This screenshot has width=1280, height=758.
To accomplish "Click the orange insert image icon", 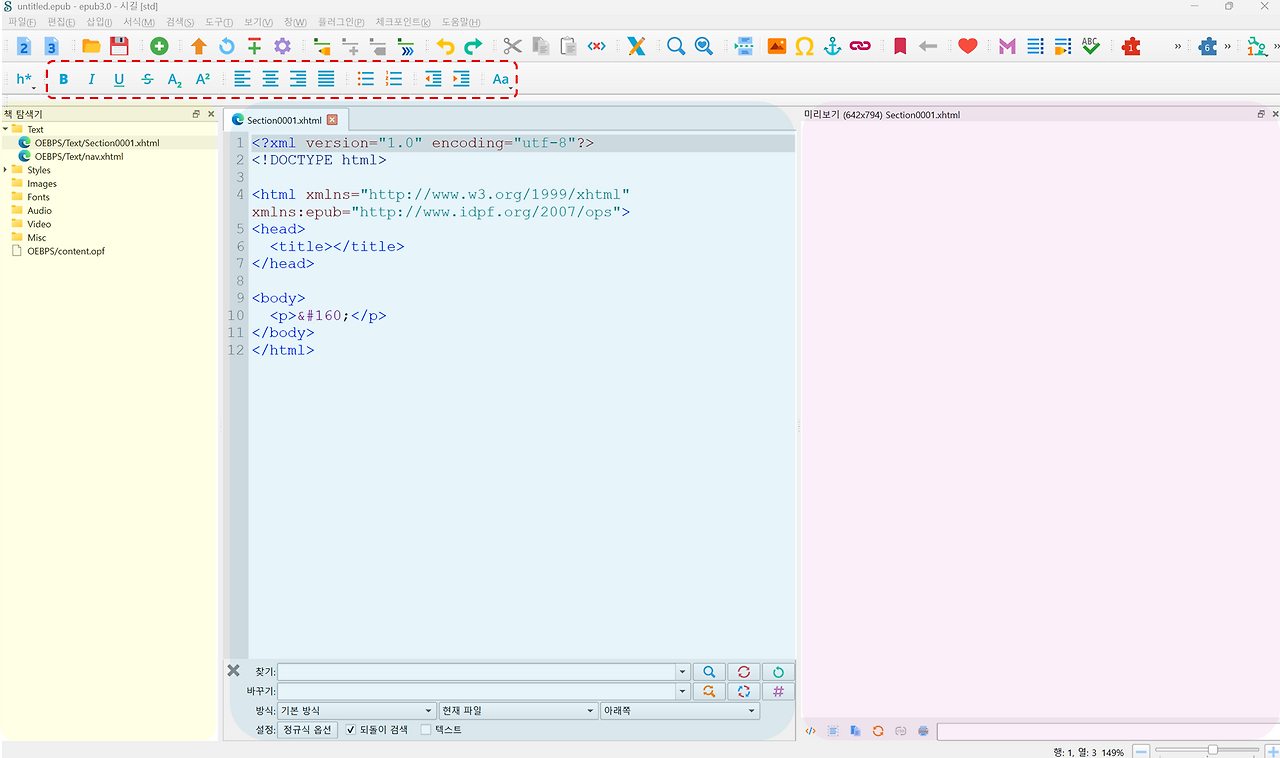I will tap(776, 46).
